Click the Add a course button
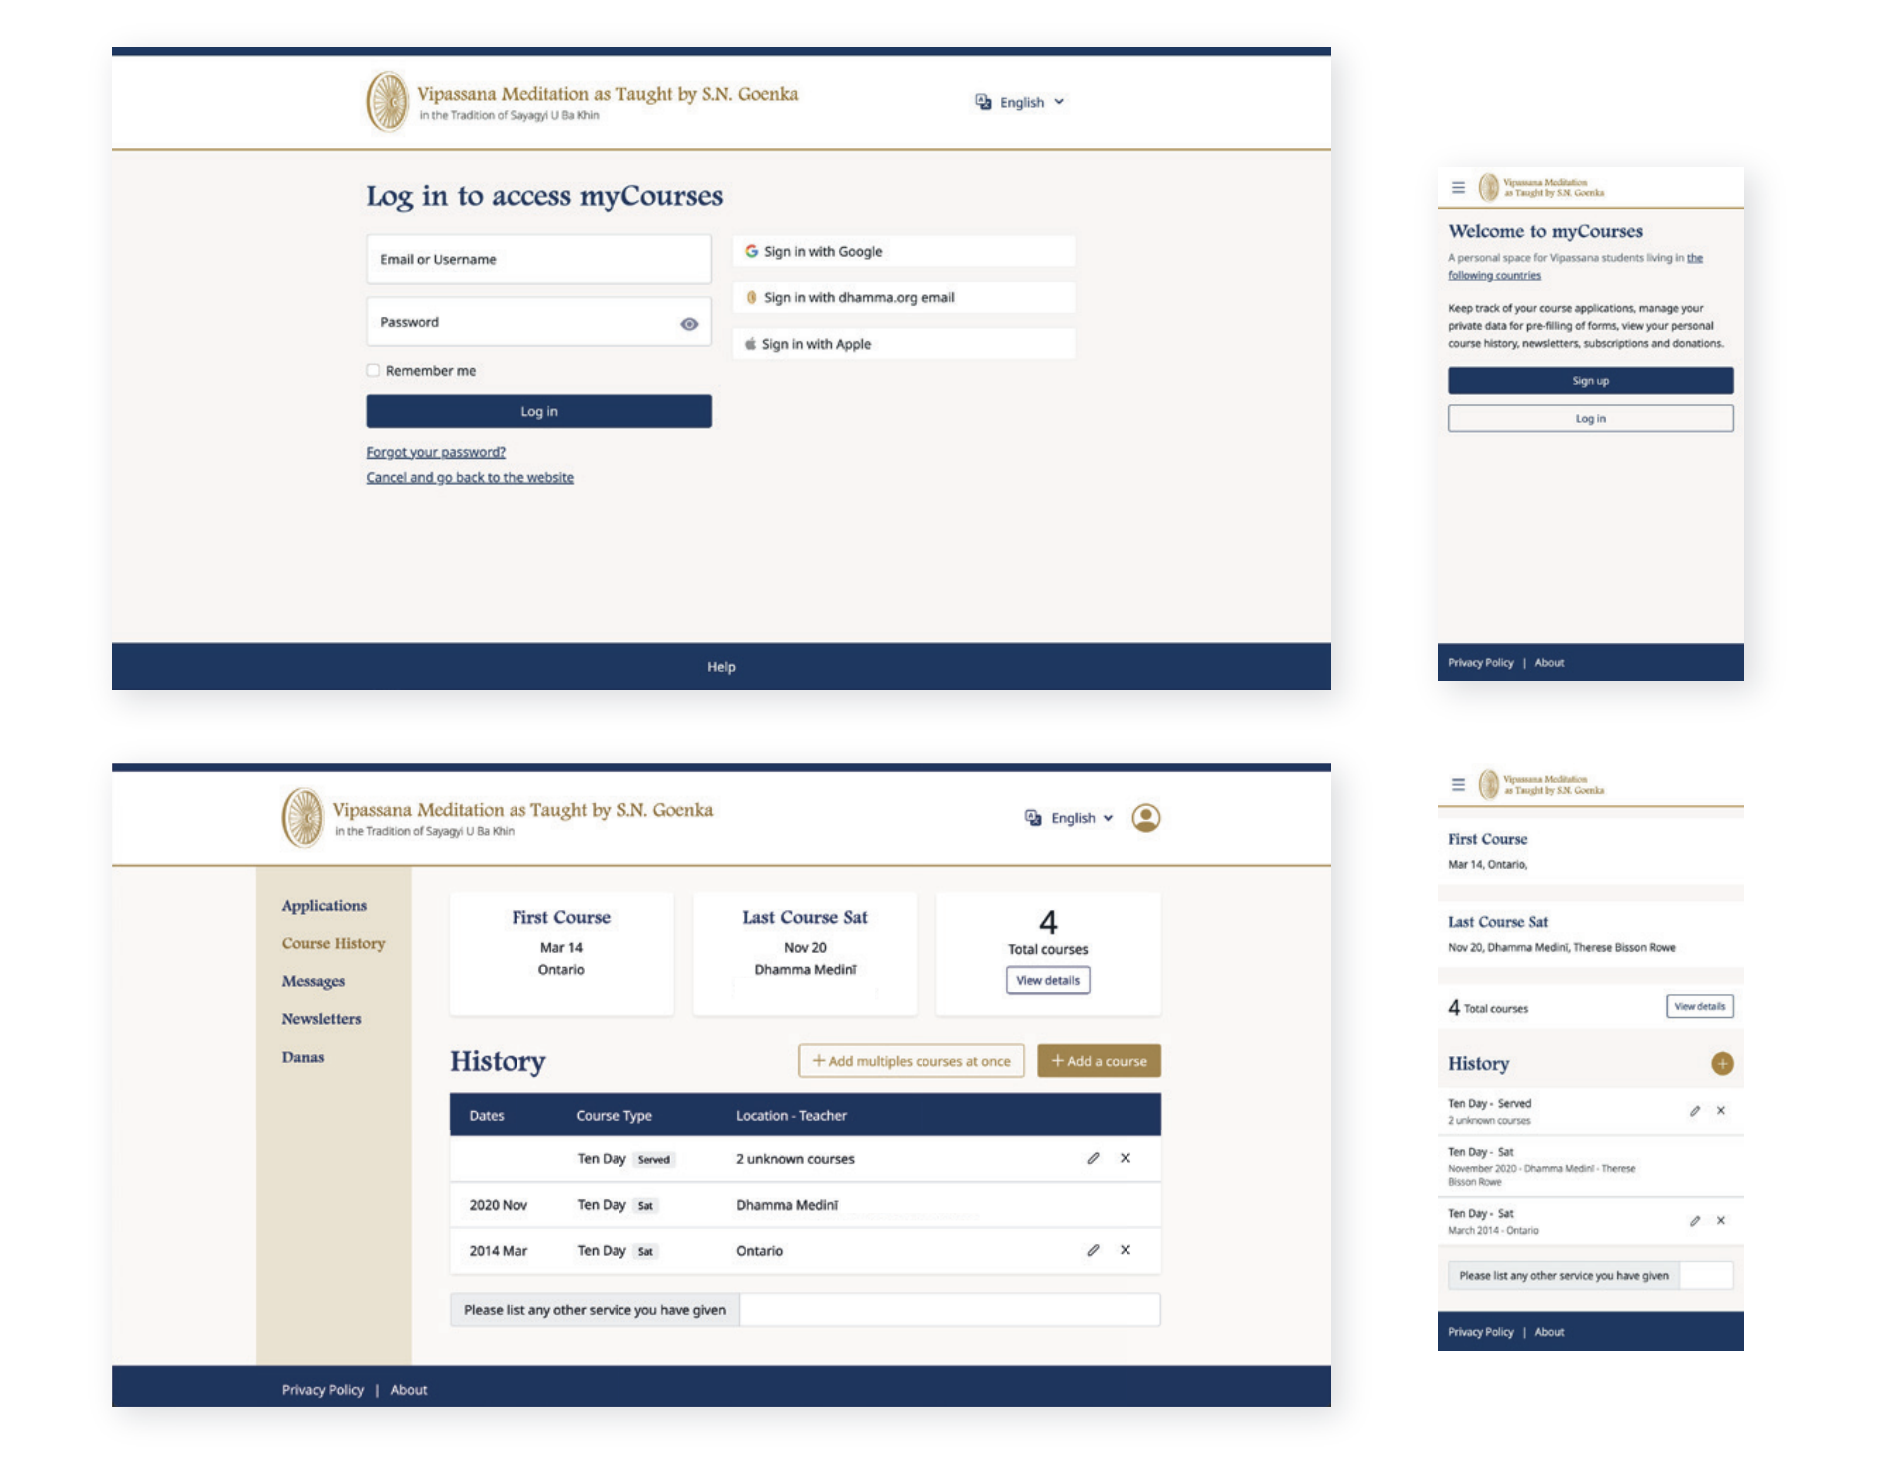Screen dimensions: 1880x1476 point(1099,1061)
